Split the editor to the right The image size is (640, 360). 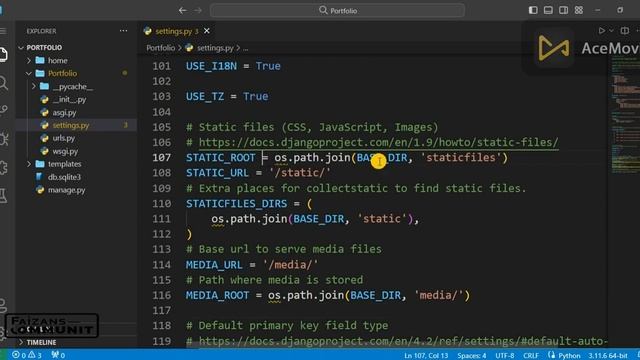click(624, 31)
